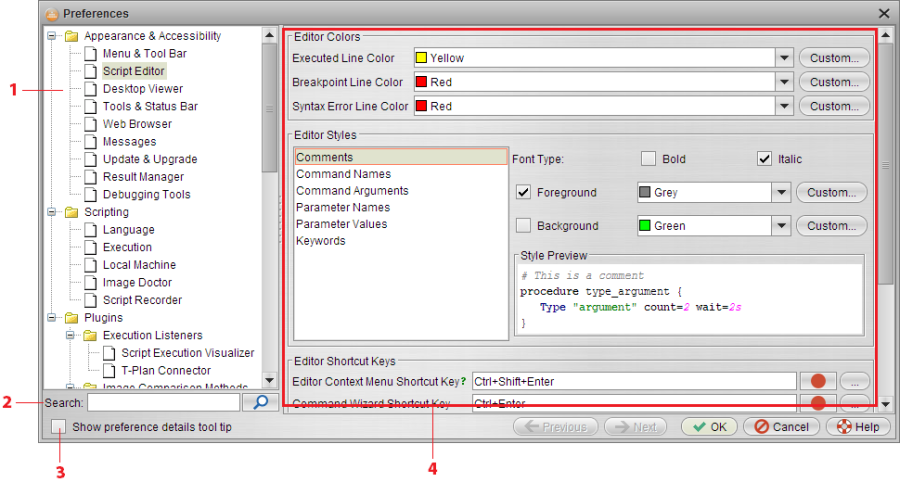The image size is (900, 482).
Task: Uncheck the Italic font type checkbox
Action: tap(764, 159)
